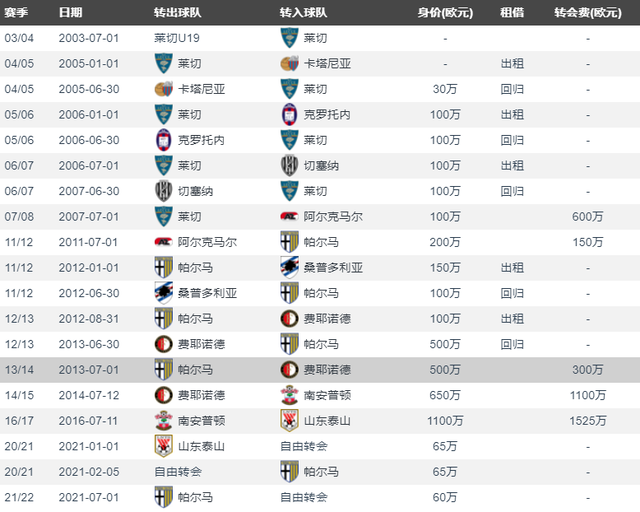Viewport: 640px width, 512px height.
Task: Click the Lecce crest in the 2003-07-01 row
Action: coord(289,38)
